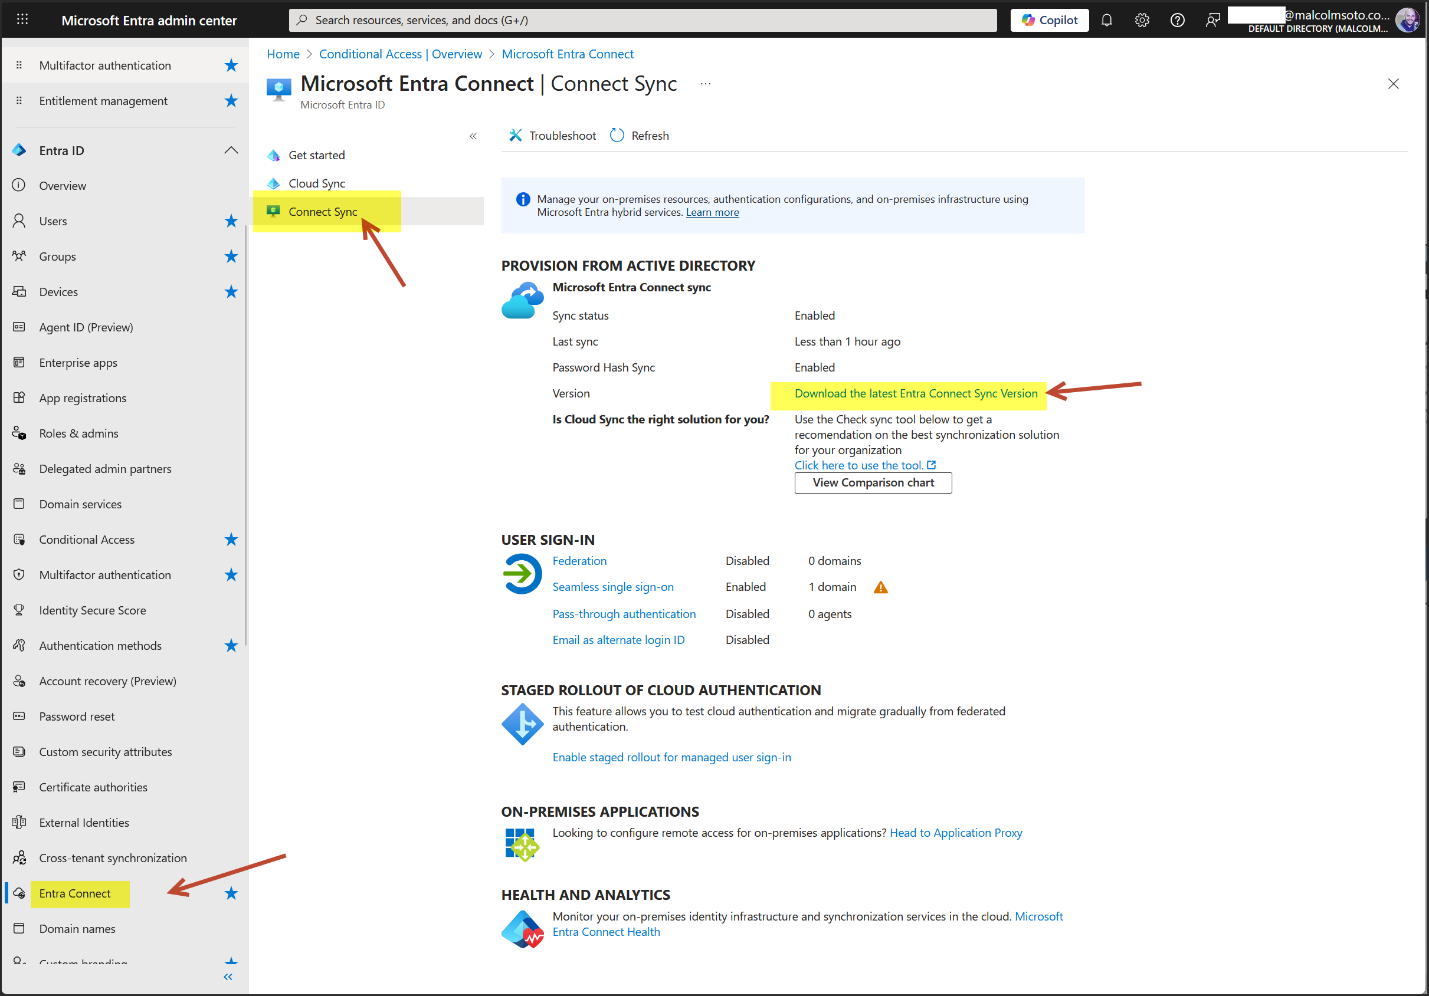Select Enterprise apps in the sidebar
The height and width of the screenshot is (996, 1429).
tap(78, 363)
